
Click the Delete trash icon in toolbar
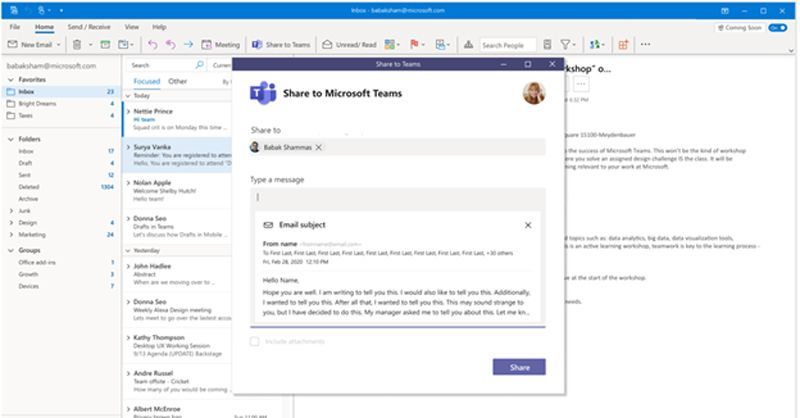(77, 45)
